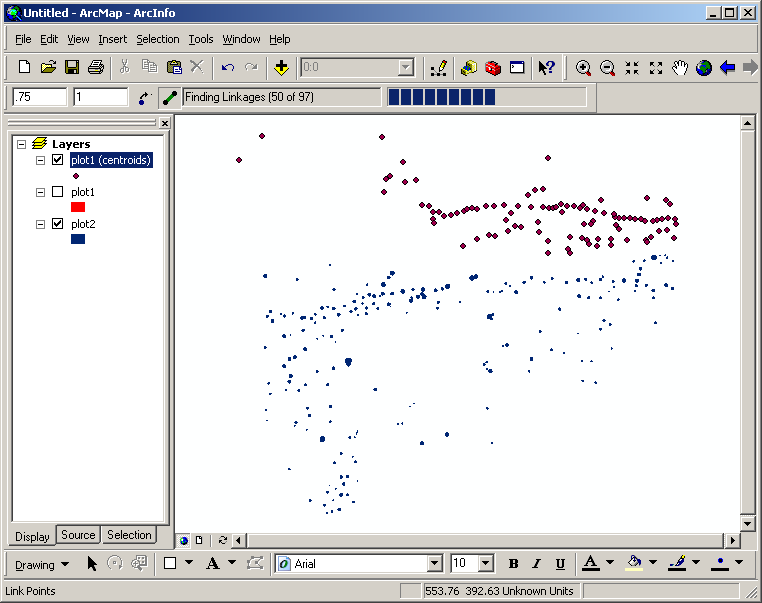Open the font size 10 dropdown
The image size is (762, 603).
pos(486,564)
